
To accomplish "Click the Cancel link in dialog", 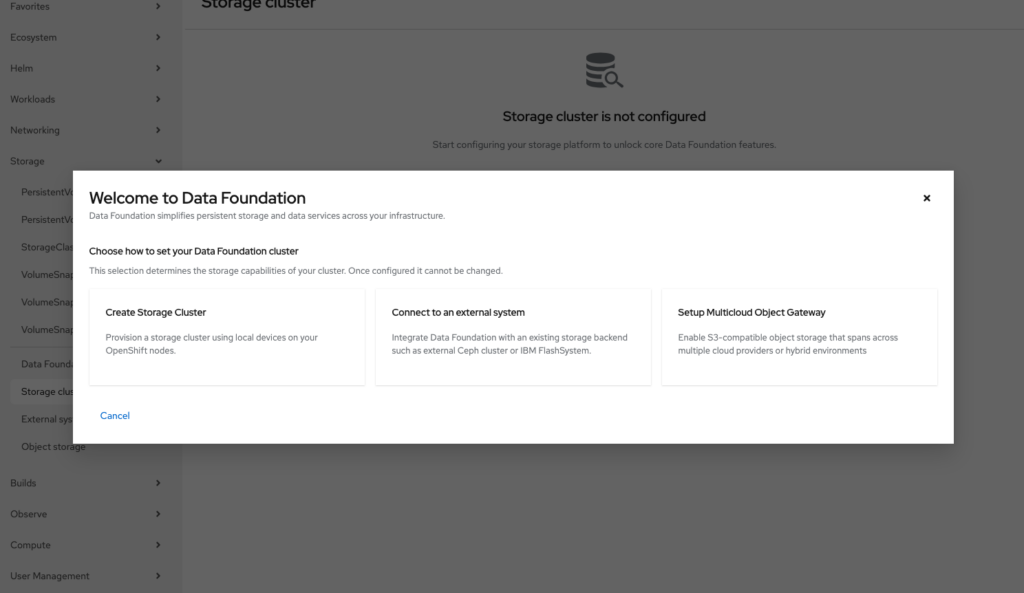I will [x=115, y=415].
